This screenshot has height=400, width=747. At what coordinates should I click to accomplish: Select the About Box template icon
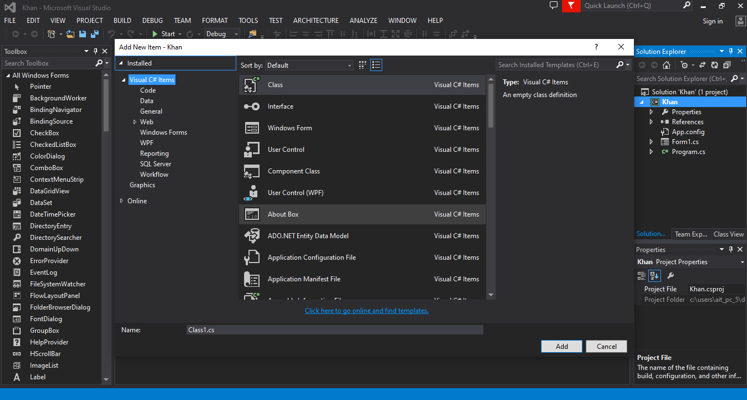pyautogui.click(x=252, y=214)
